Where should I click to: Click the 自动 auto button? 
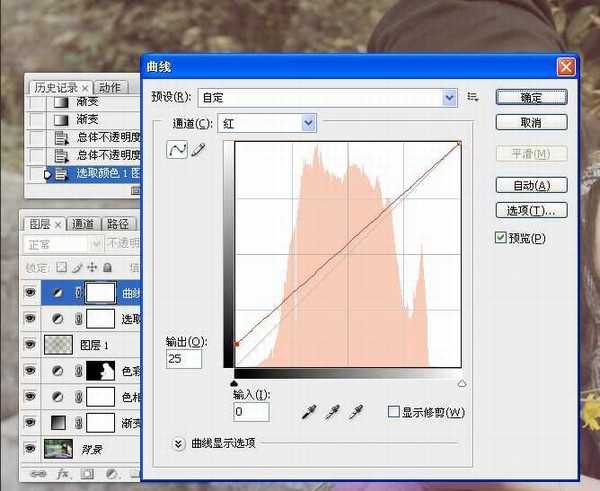(x=531, y=185)
